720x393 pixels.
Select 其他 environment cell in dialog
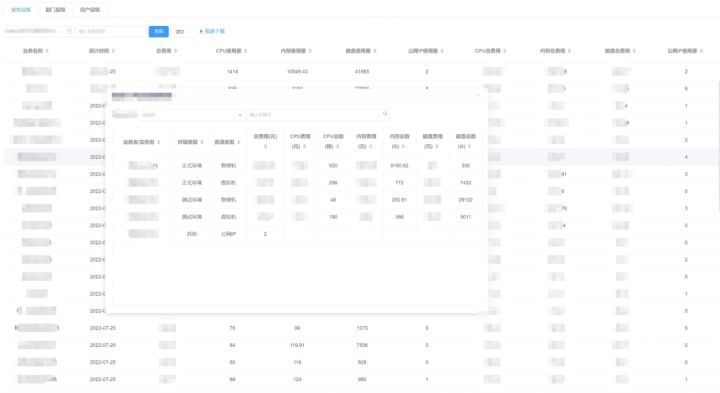pos(191,234)
